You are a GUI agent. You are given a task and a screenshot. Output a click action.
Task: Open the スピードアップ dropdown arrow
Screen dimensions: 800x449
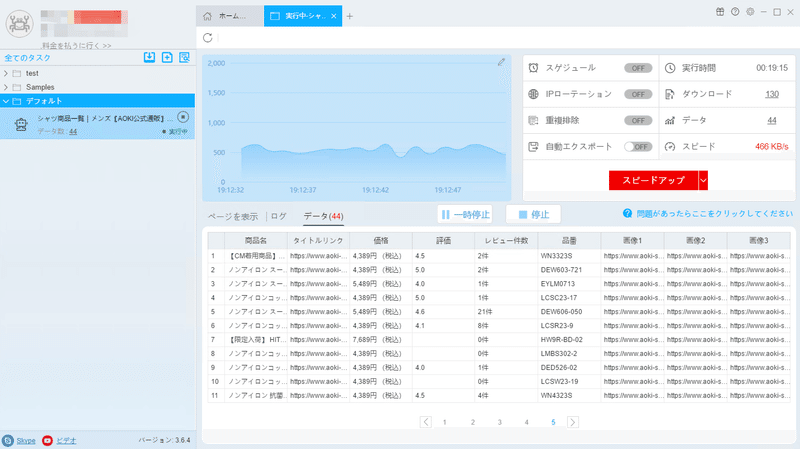[703, 180]
